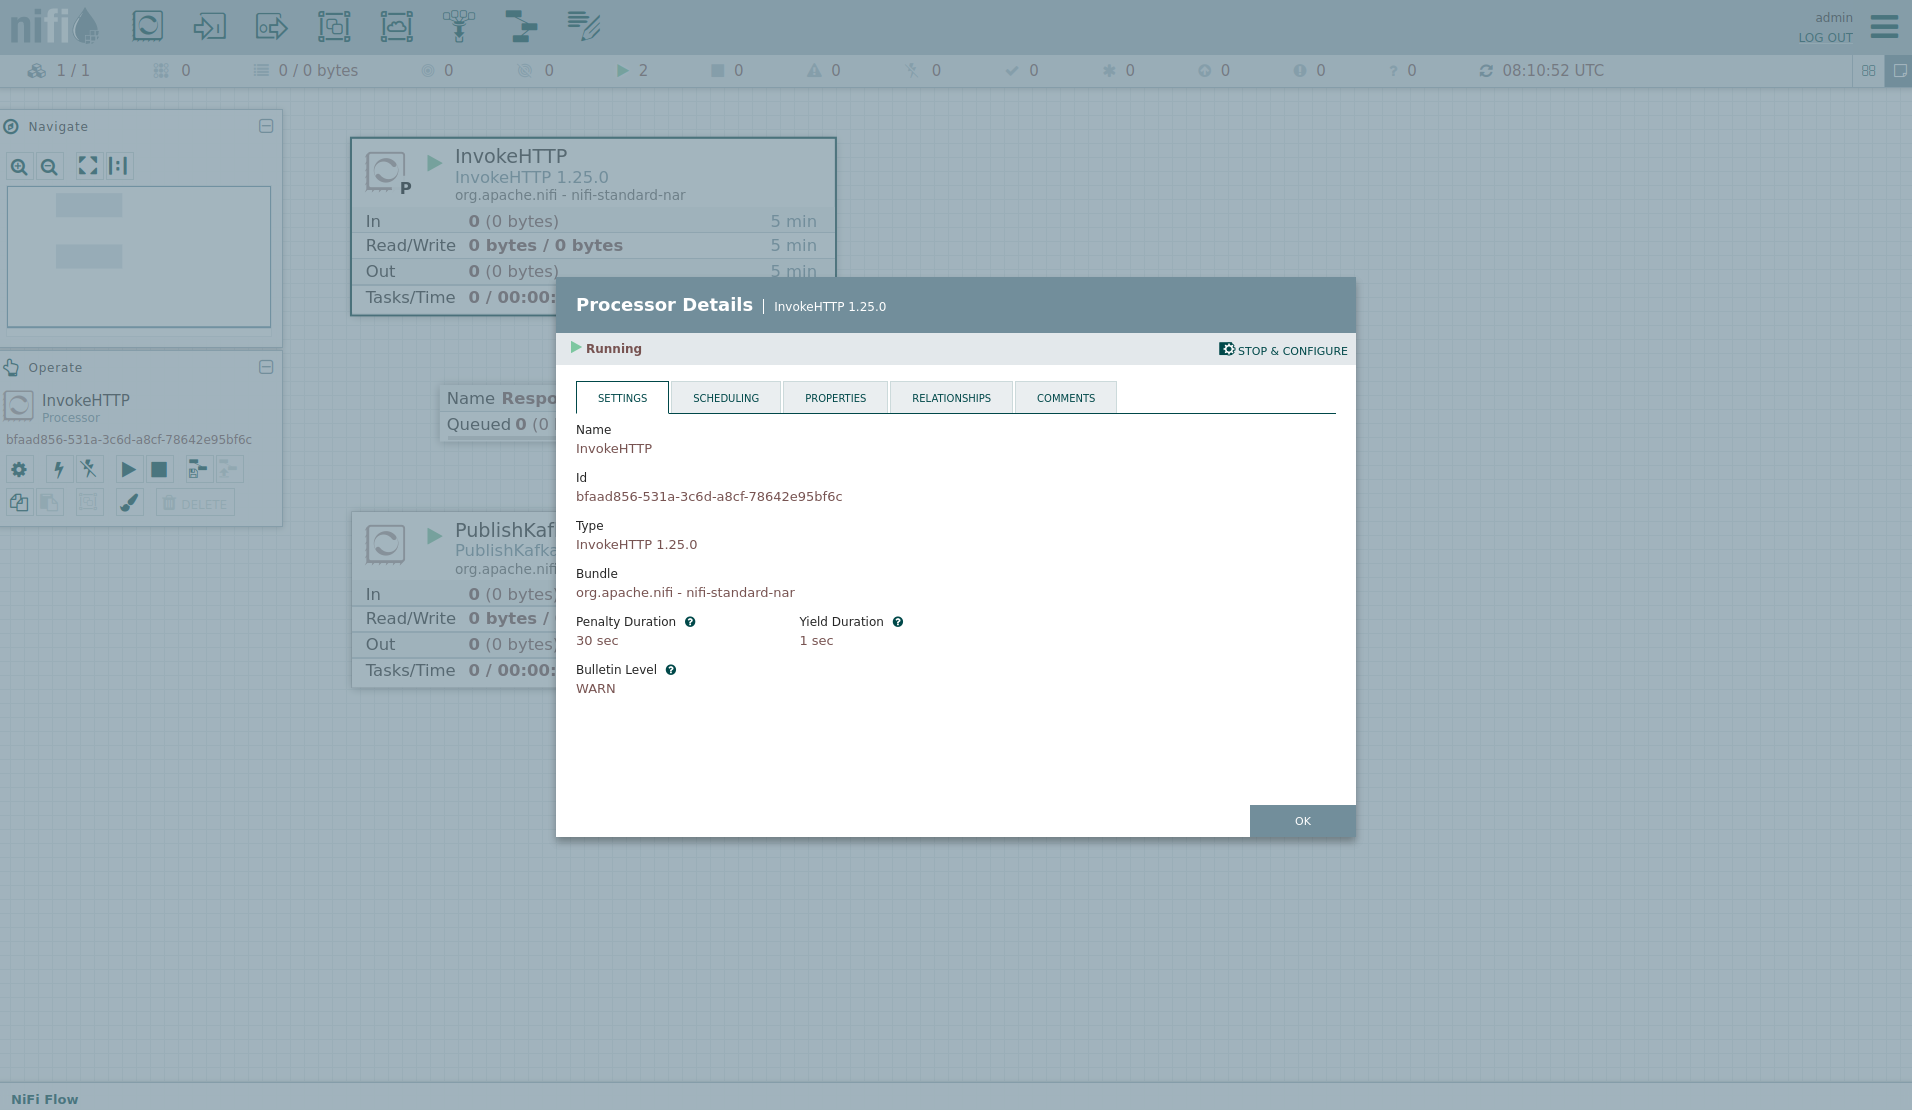The width and height of the screenshot is (1912, 1110).
Task: Click the Remote Process Group icon
Action: click(396, 26)
